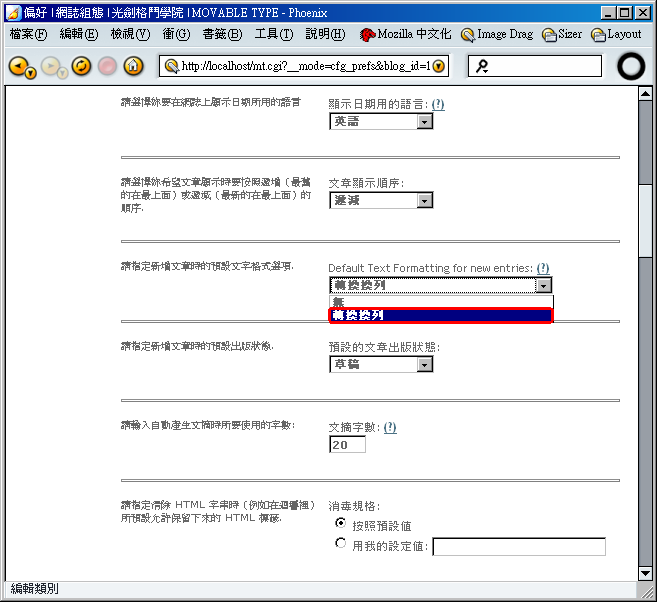
Task: Go back with the Back arrow button
Action: pos(18,65)
